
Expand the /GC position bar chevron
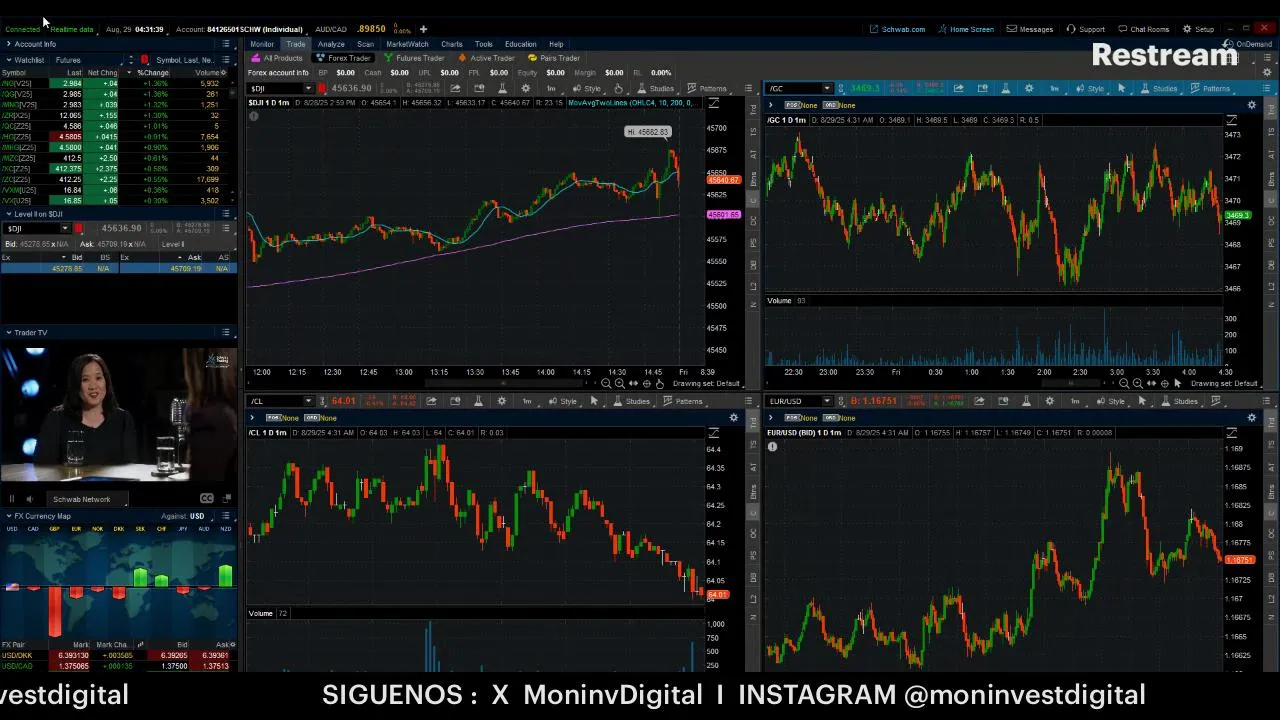point(771,105)
